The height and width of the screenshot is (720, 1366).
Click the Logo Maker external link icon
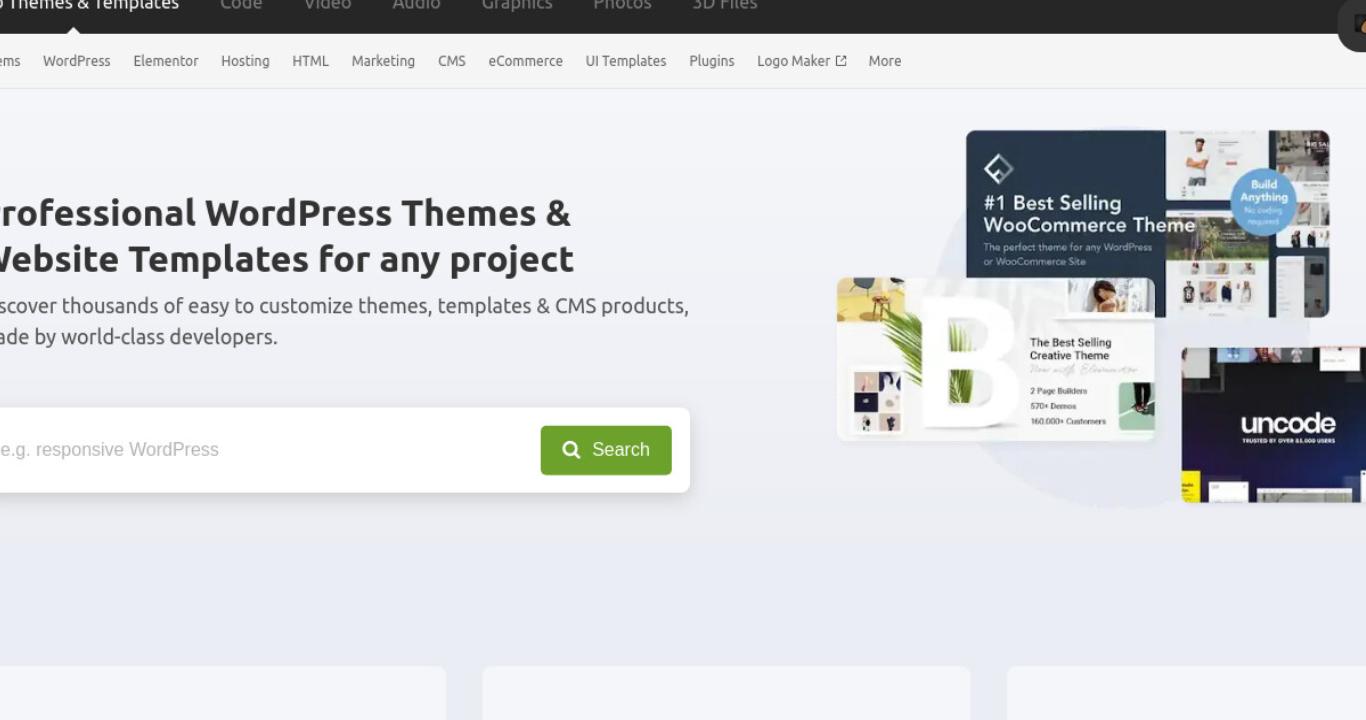841,61
